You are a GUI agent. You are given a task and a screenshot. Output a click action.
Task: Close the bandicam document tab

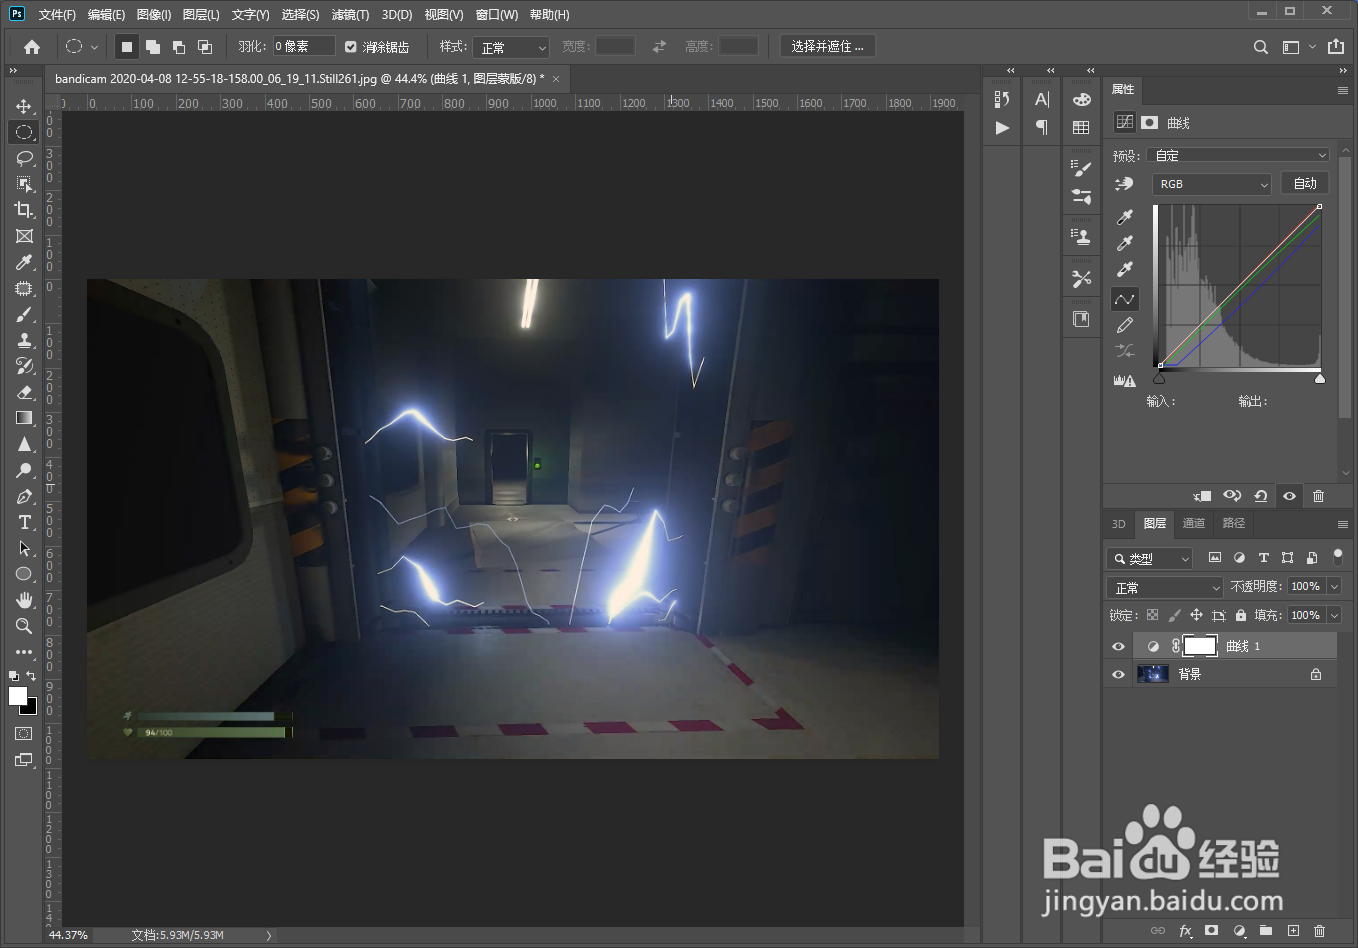[x=556, y=79]
